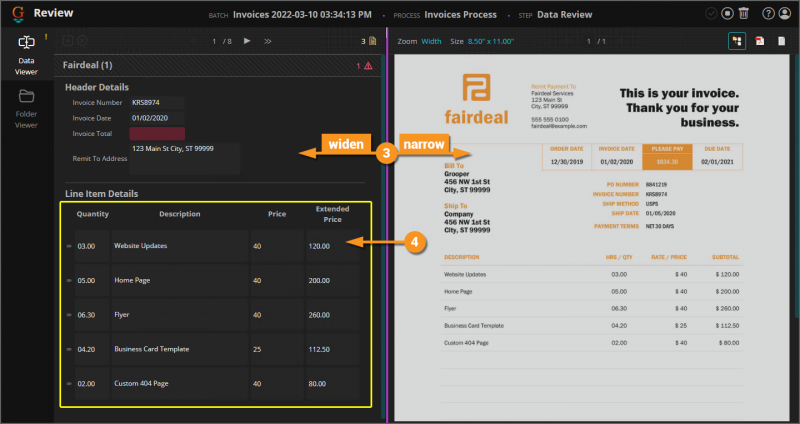Click the fairdeal logo on invoice
The height and width of the screenshot is (424, 800).
[476, 99]
